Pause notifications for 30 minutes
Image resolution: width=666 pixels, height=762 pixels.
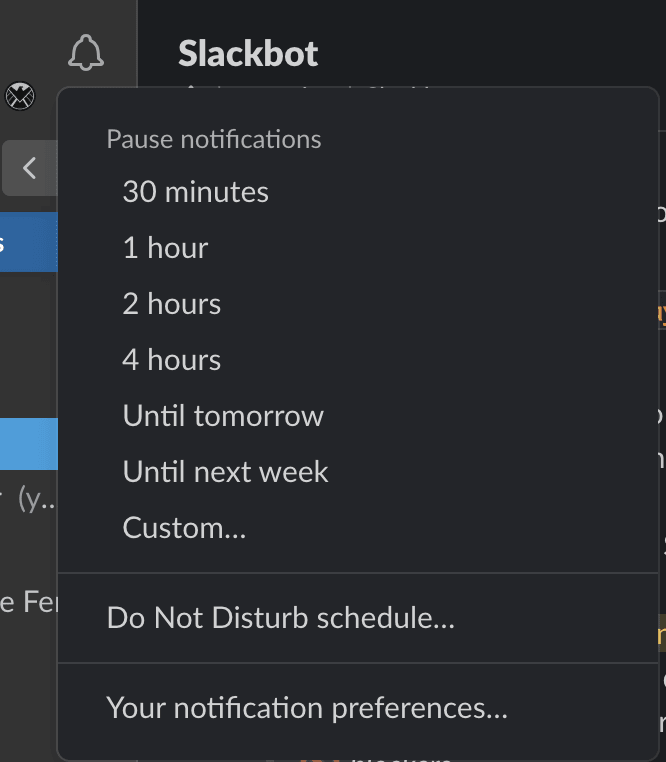point(358,192)
